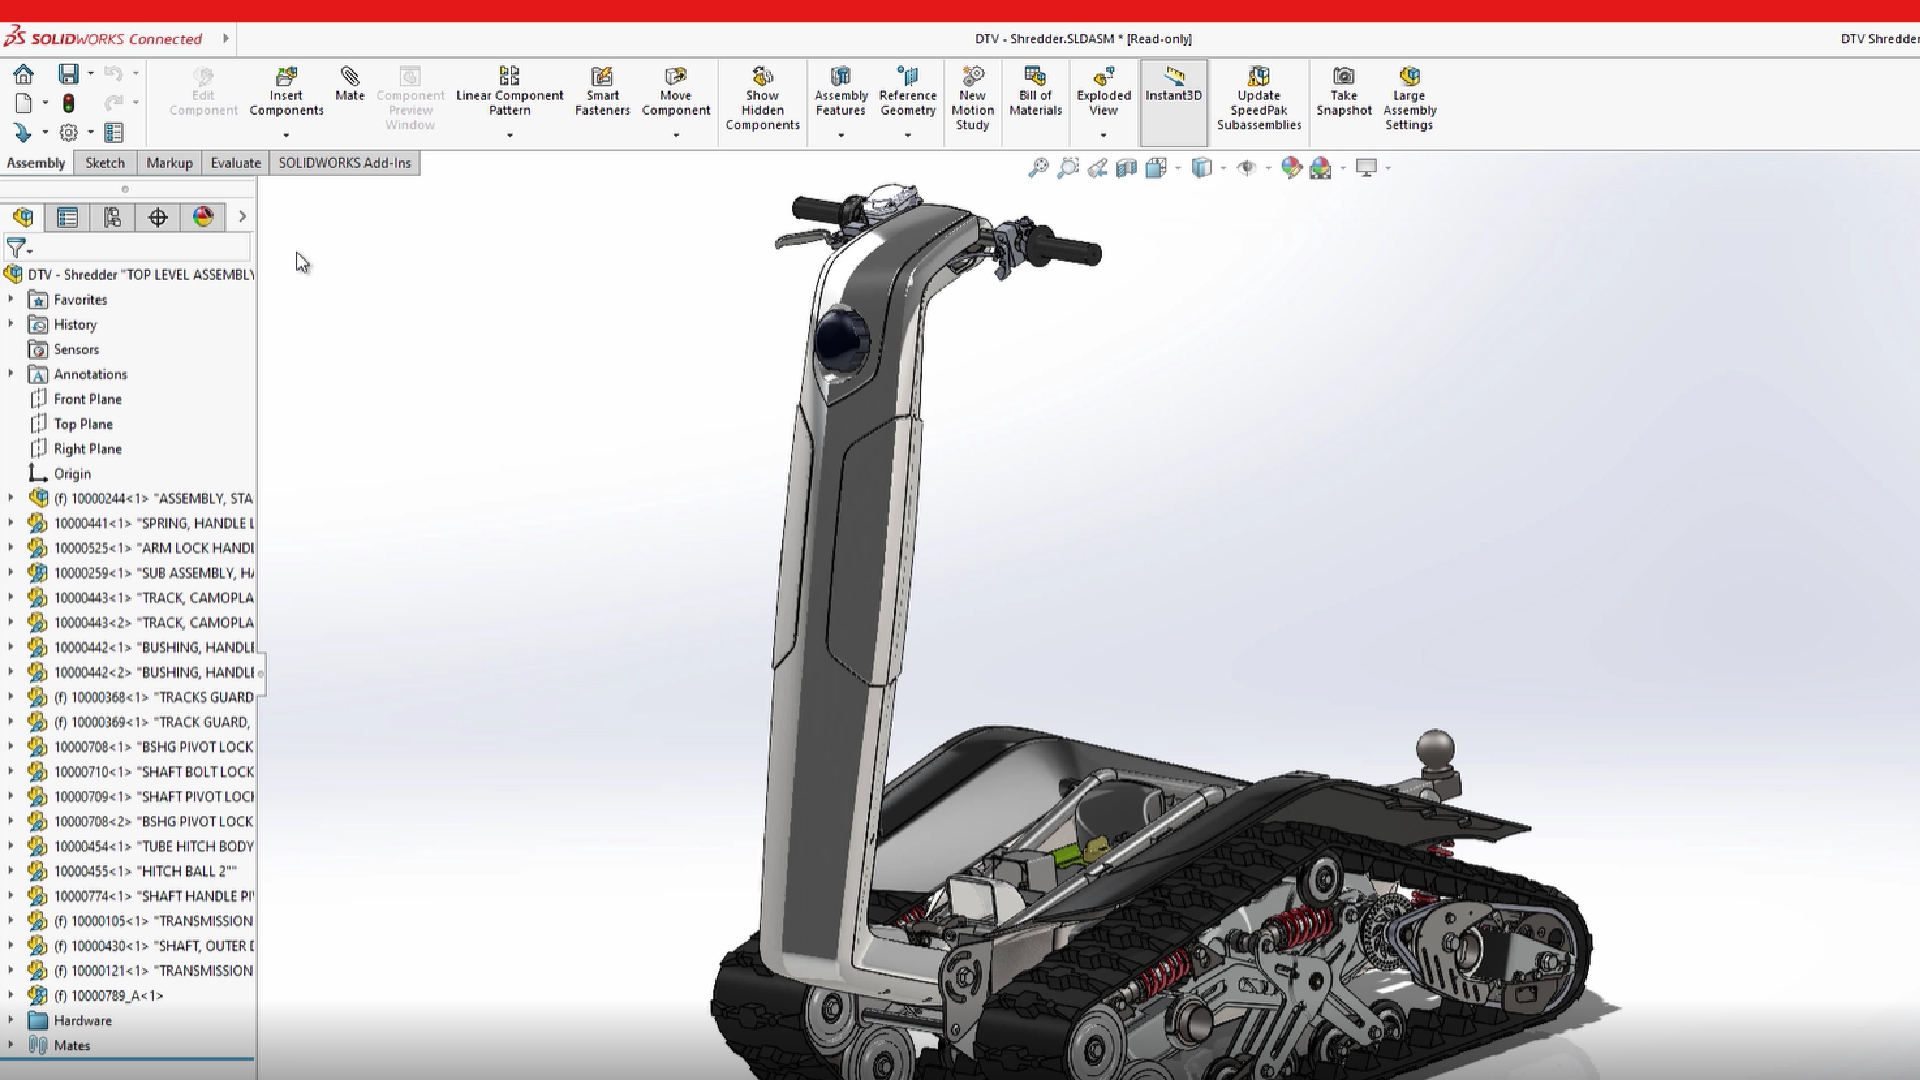This screenshot has height=1080, width=1920.
Task: Open FeatureManager Design Tree tab
Action: click(23, 217)
